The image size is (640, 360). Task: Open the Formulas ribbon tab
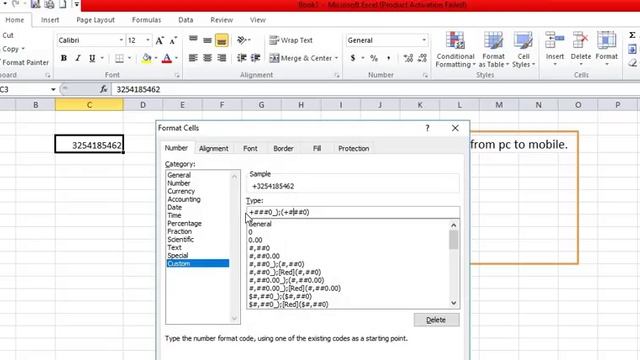[147, 20]
